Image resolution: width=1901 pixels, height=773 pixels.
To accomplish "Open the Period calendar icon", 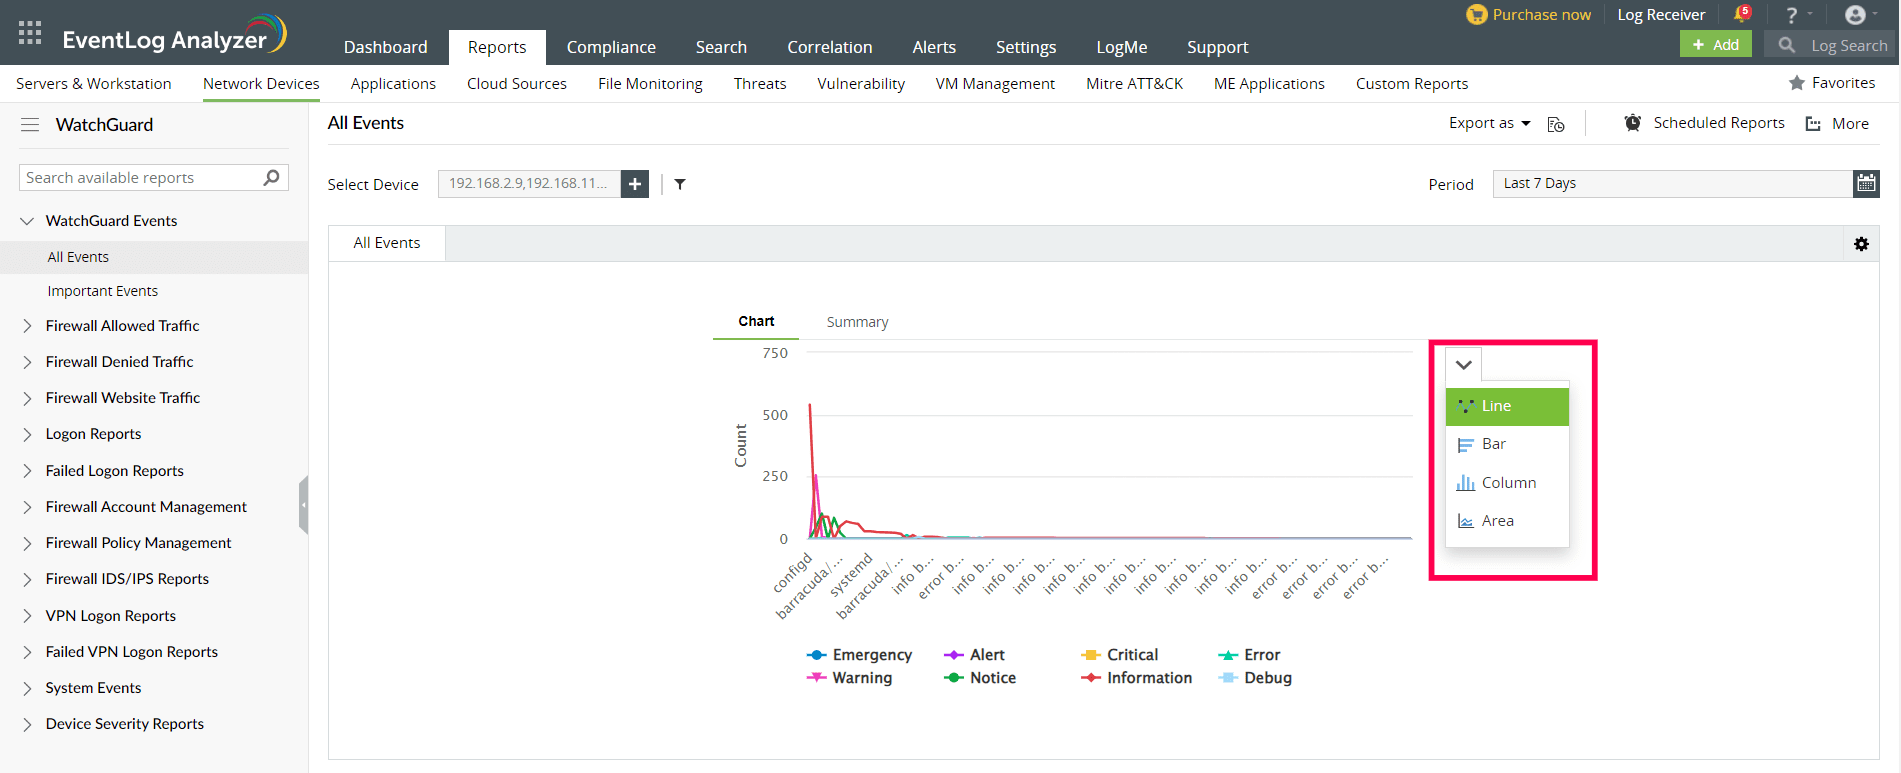I will coord(1866,183).
